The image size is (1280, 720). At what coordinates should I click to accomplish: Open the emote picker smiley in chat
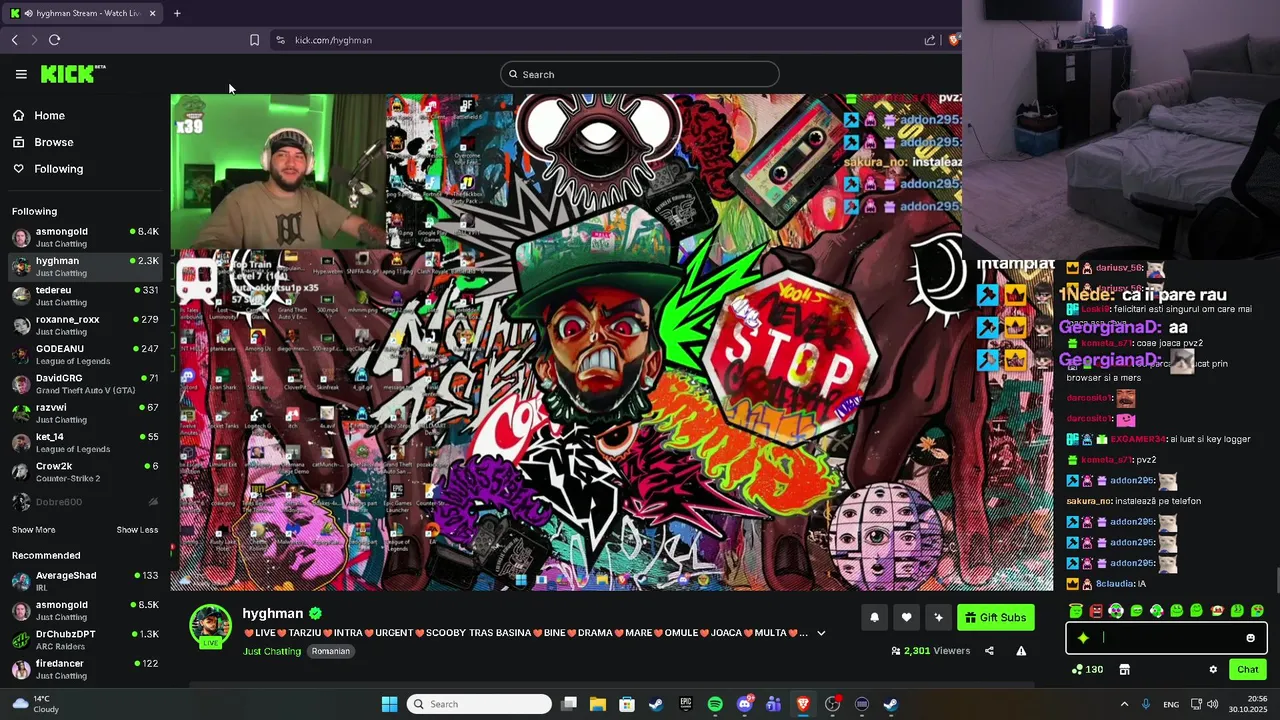pos(1250,638)
